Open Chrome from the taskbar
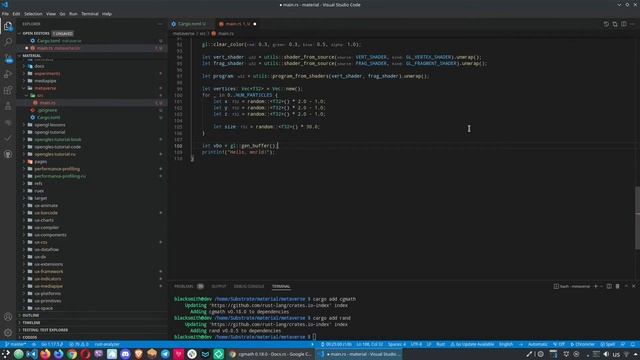The width and height of the screenshot is (640, 360). [x=72, y=354]
